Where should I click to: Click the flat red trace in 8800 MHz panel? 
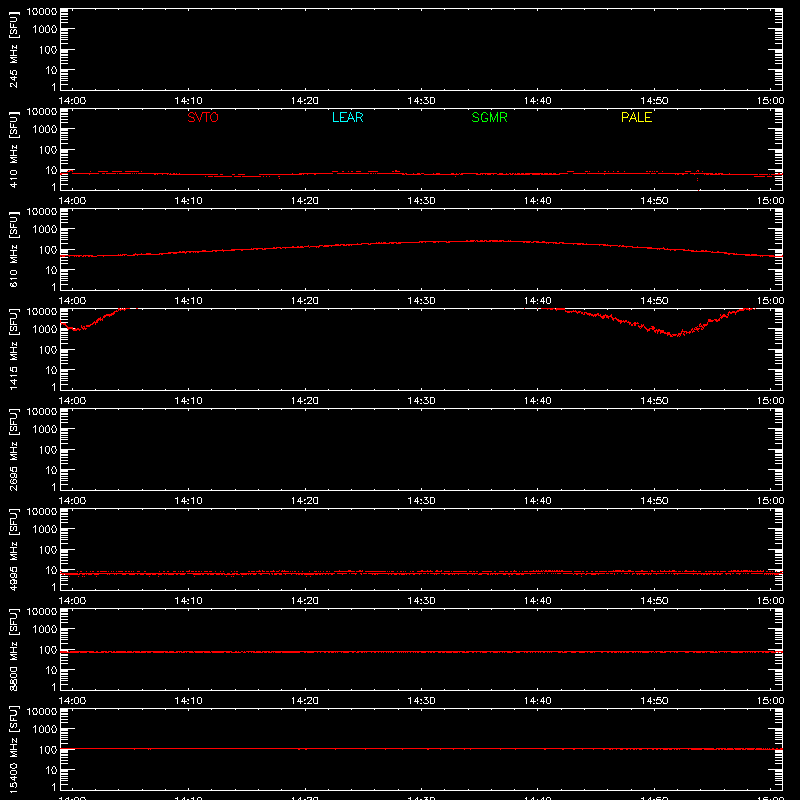click(x=421, y=652)
